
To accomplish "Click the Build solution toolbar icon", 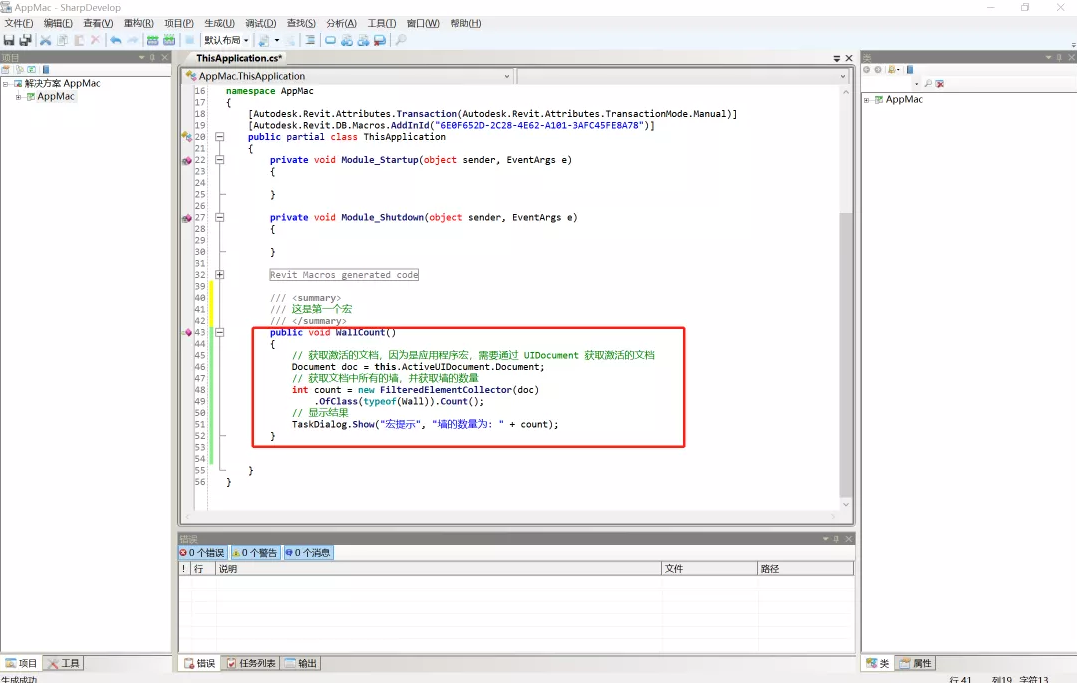I will [x=153, y=40].
